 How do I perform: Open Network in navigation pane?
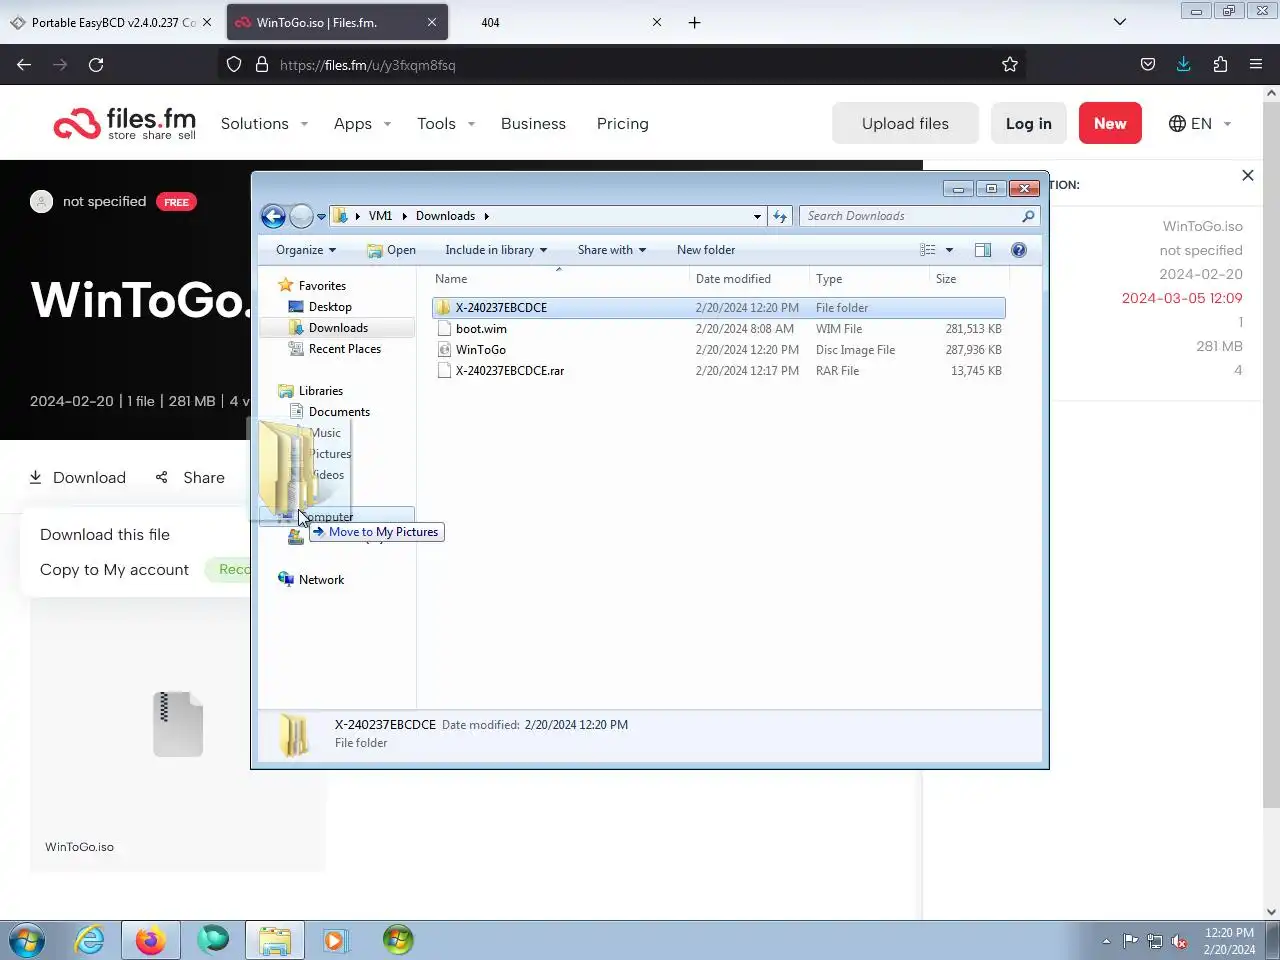321,580
